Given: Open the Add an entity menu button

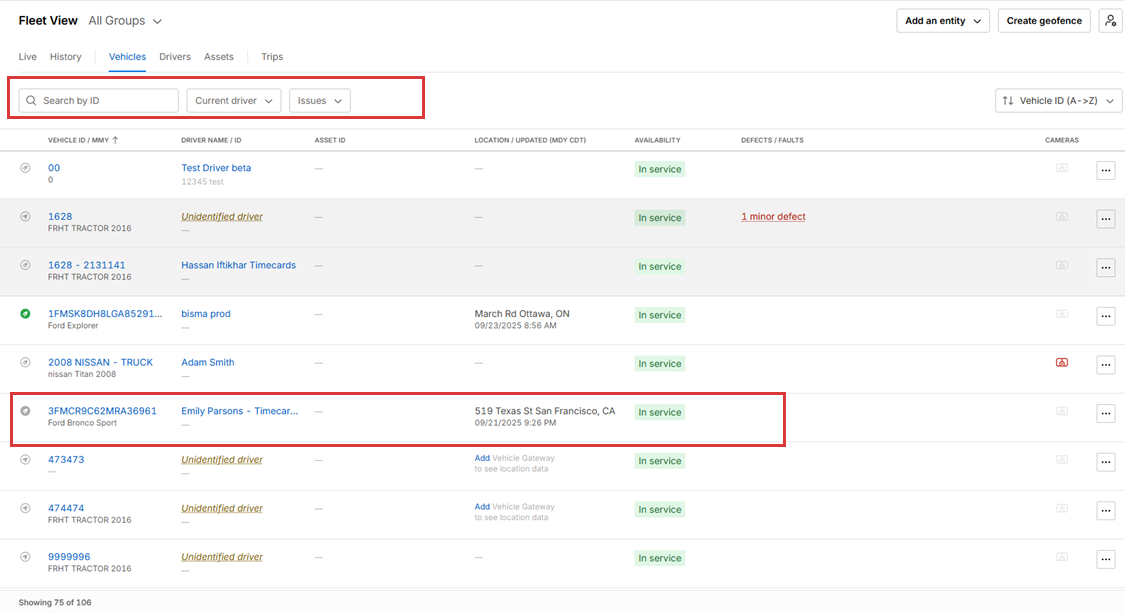Looking at the screenshot, I should click(942, 21).
